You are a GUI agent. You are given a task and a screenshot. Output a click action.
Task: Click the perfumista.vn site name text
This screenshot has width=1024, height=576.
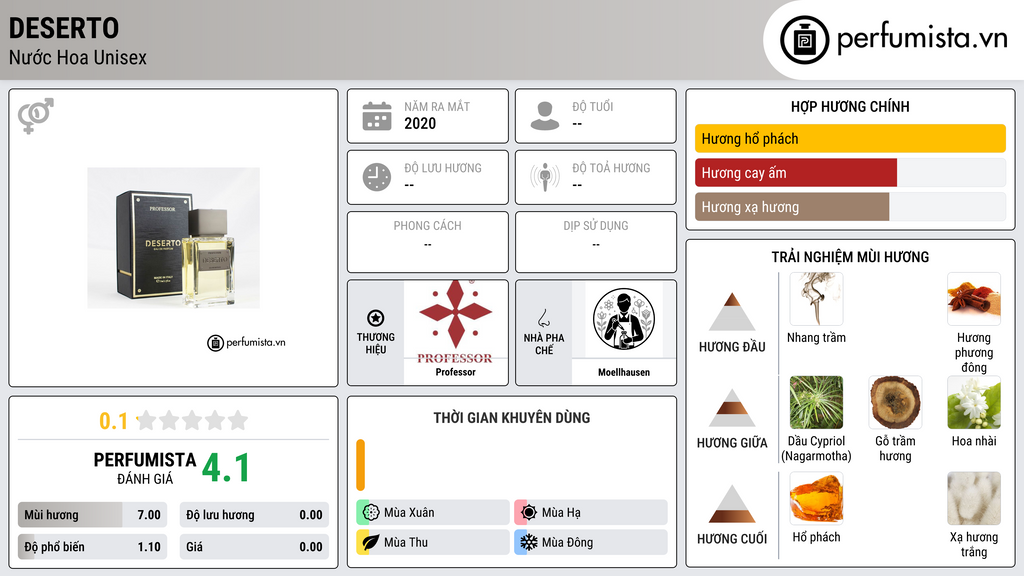point(922,39)
